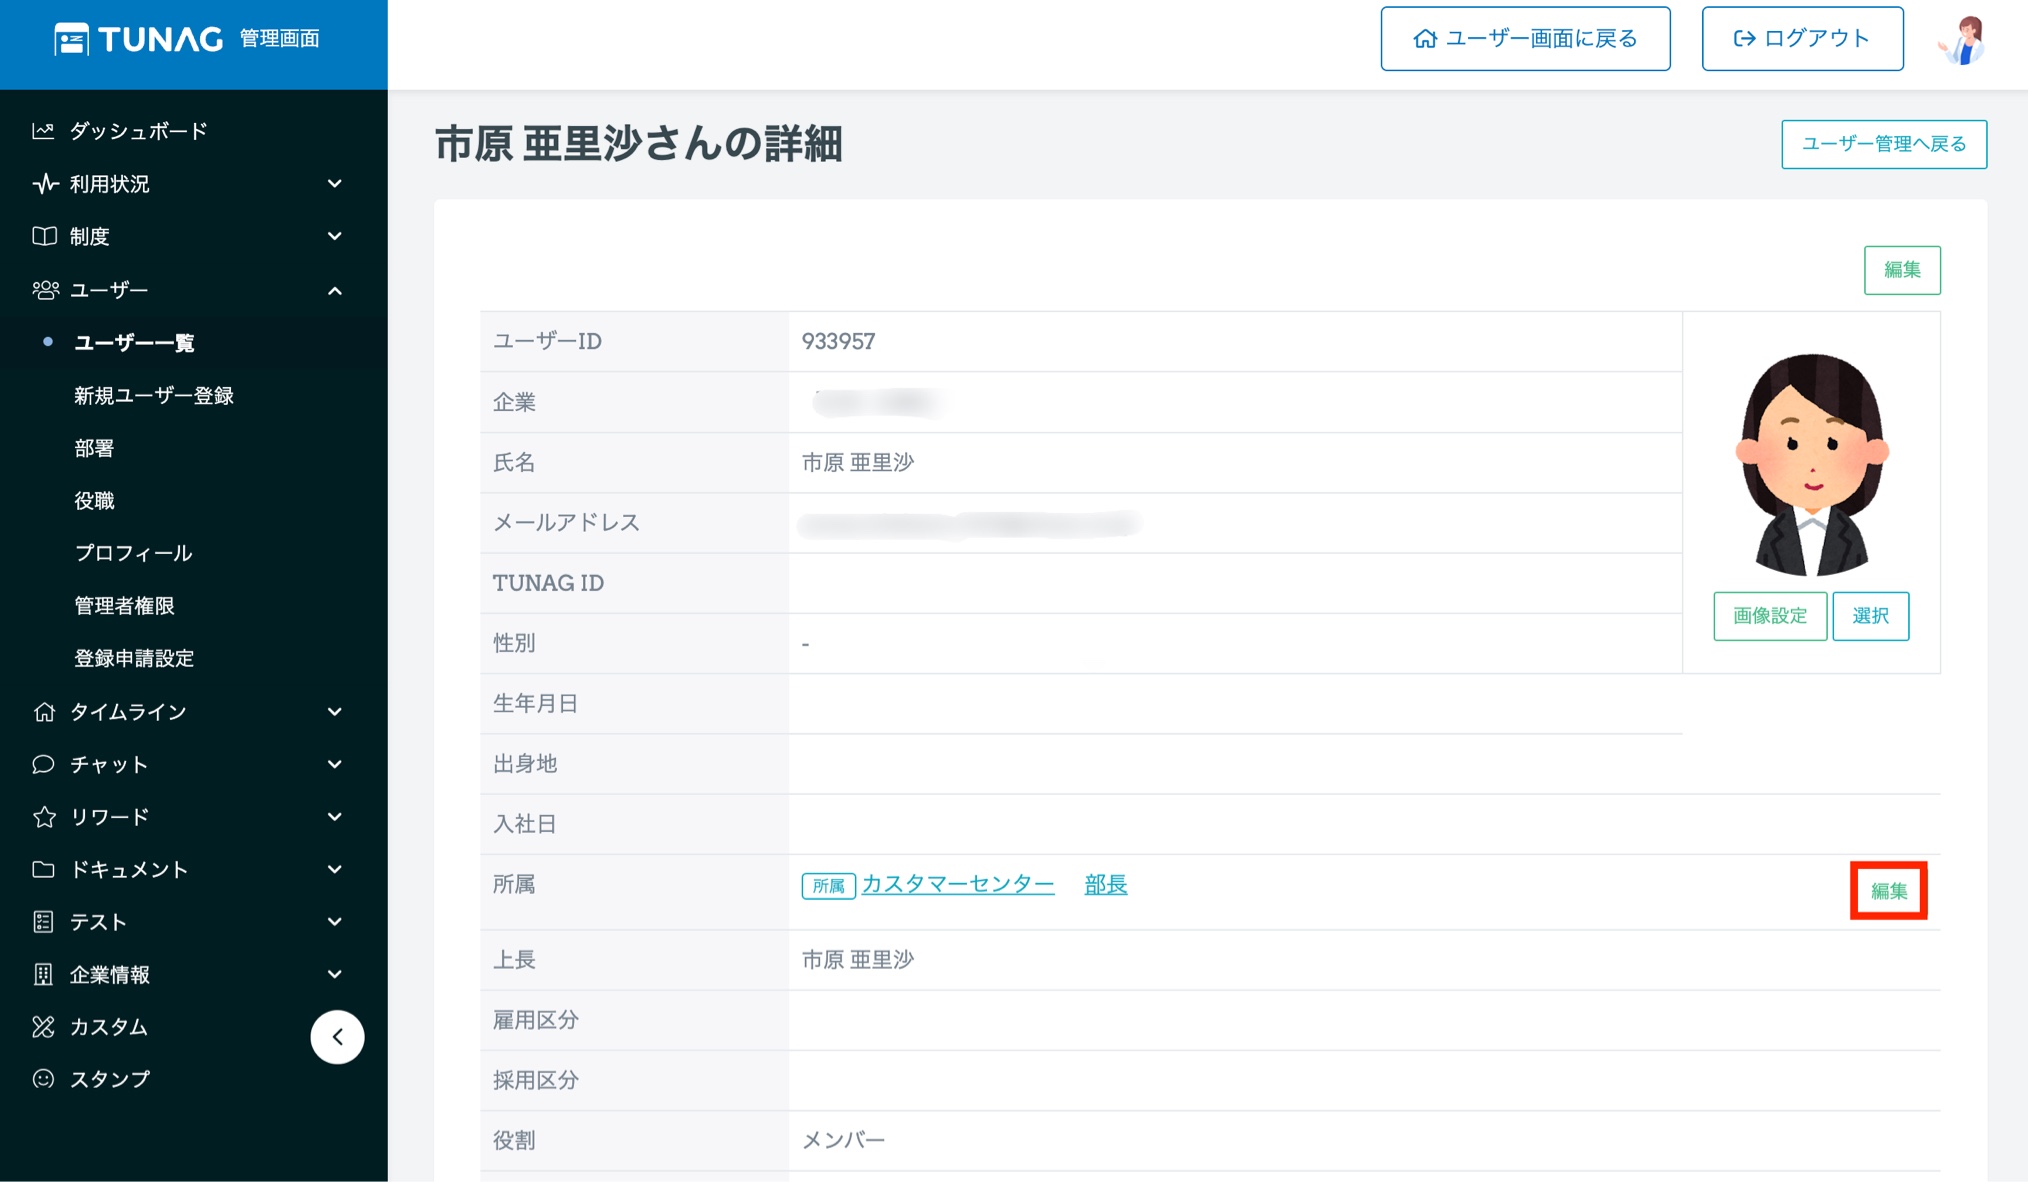Click the メールアドレス row label

[566, 523]
